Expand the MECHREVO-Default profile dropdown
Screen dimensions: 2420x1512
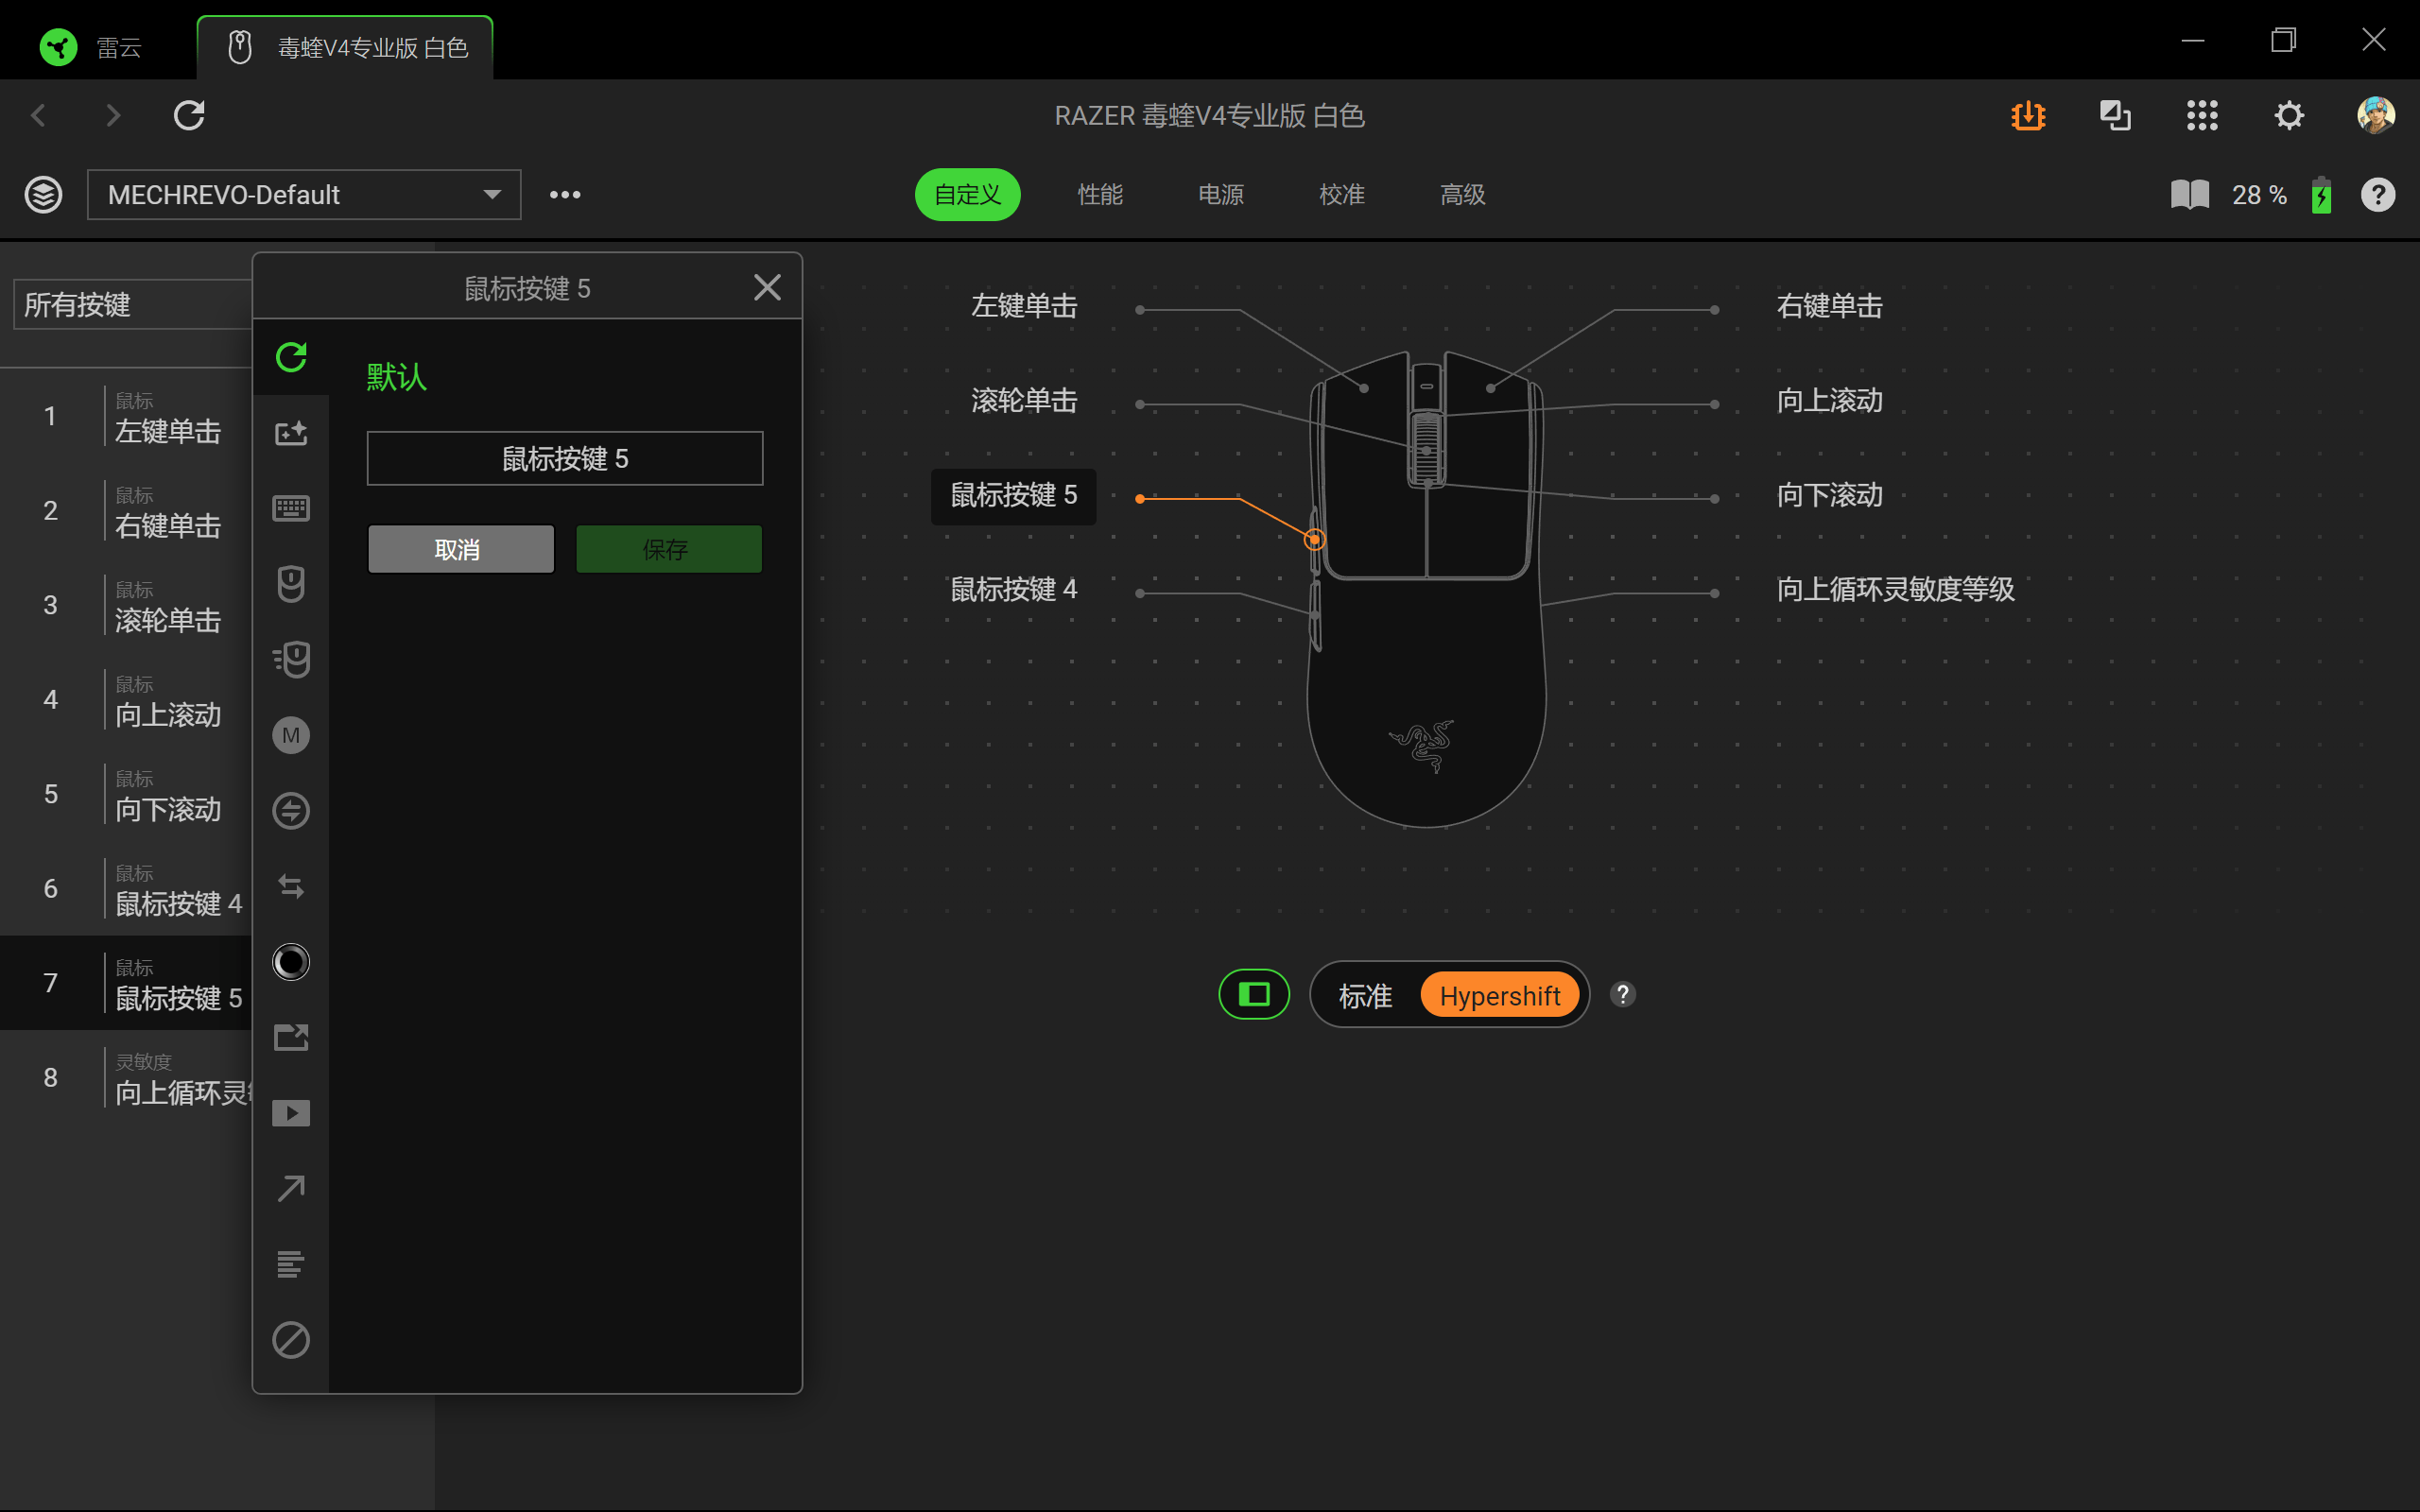304,194
